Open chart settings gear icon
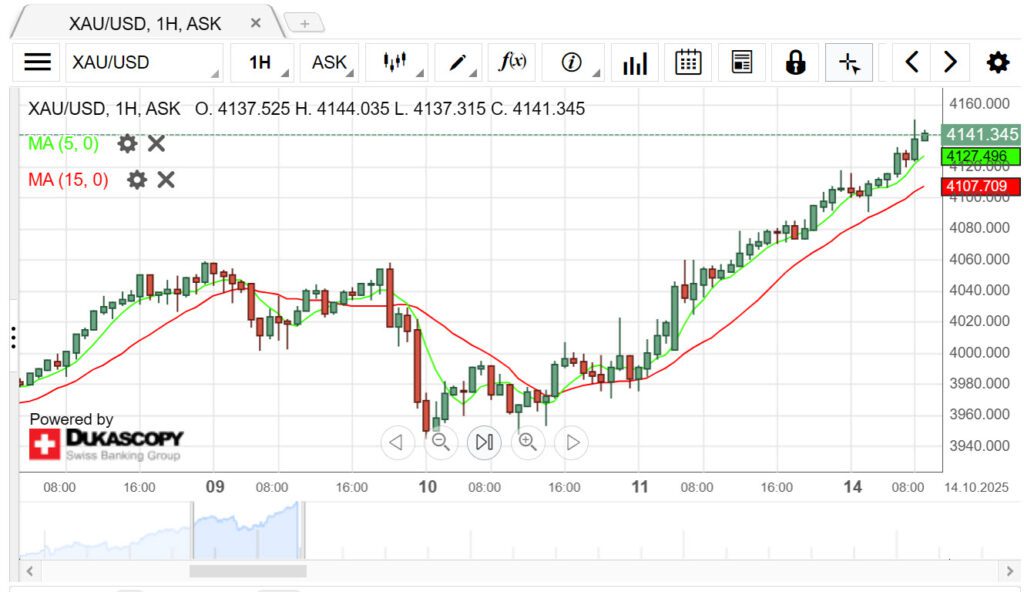The height and width of the screenshot is (592, 1024). [x=997, y=62]
